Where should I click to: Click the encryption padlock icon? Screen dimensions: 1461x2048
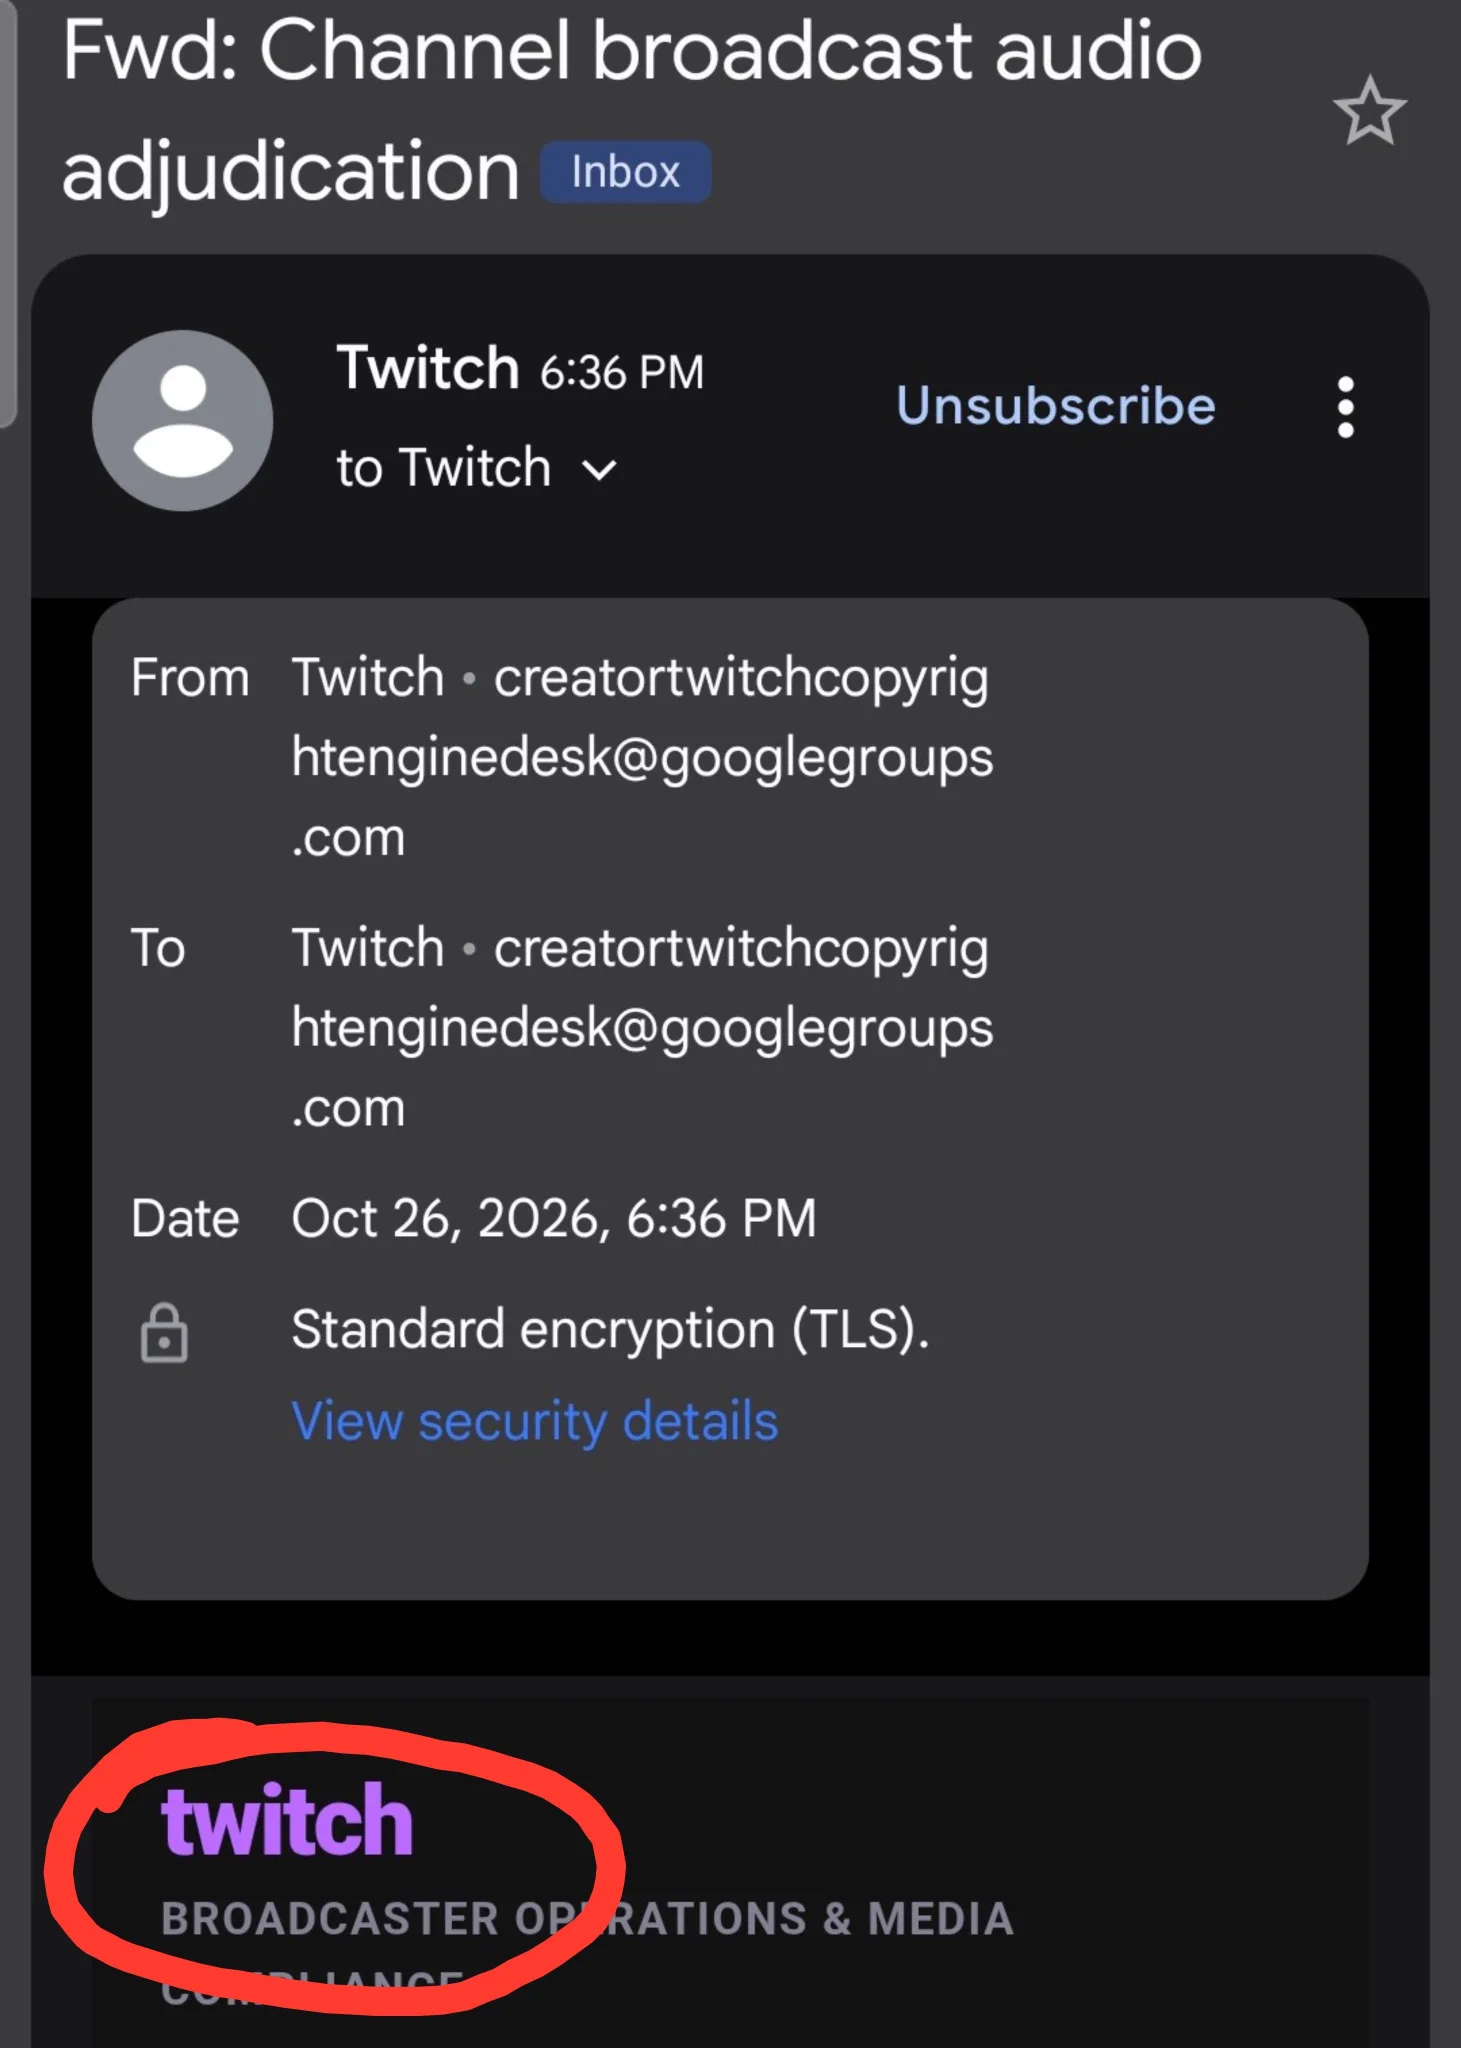[x=164, y=1333]
